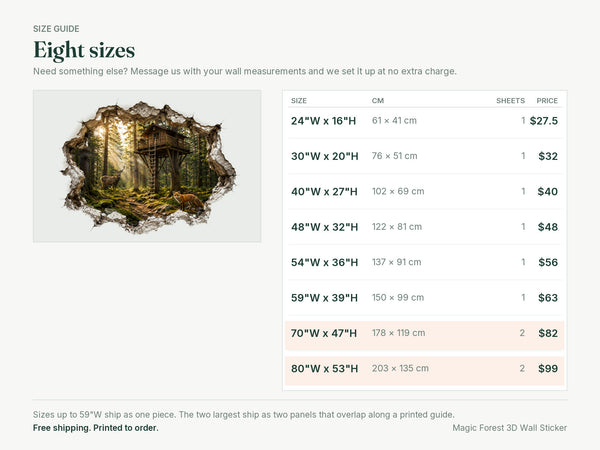The image size is (600, 450).
Task: Choose the 40"W x 27"H size
Action: pyautogui.click(x=425, y=191)
